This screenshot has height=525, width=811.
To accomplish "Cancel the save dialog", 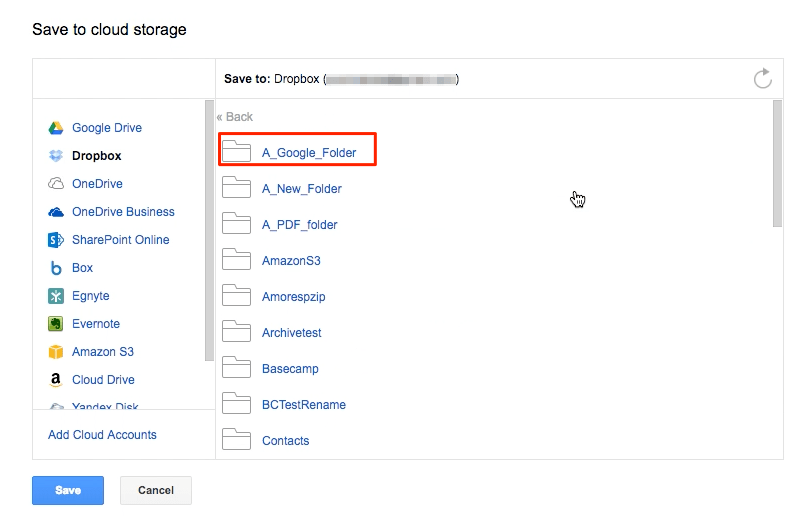I will coord(156,490).
